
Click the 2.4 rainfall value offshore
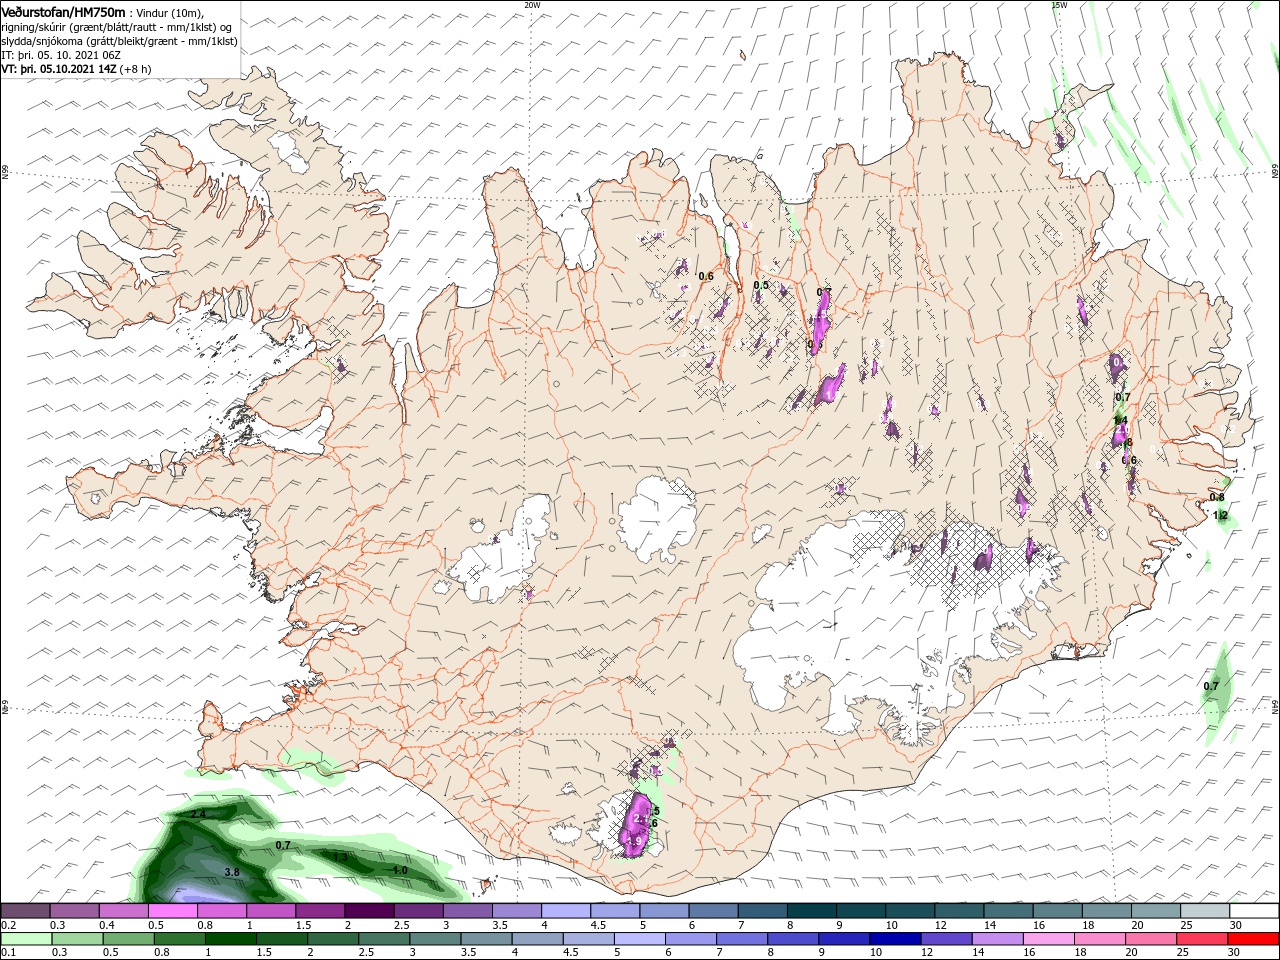[x=198, y=815]
